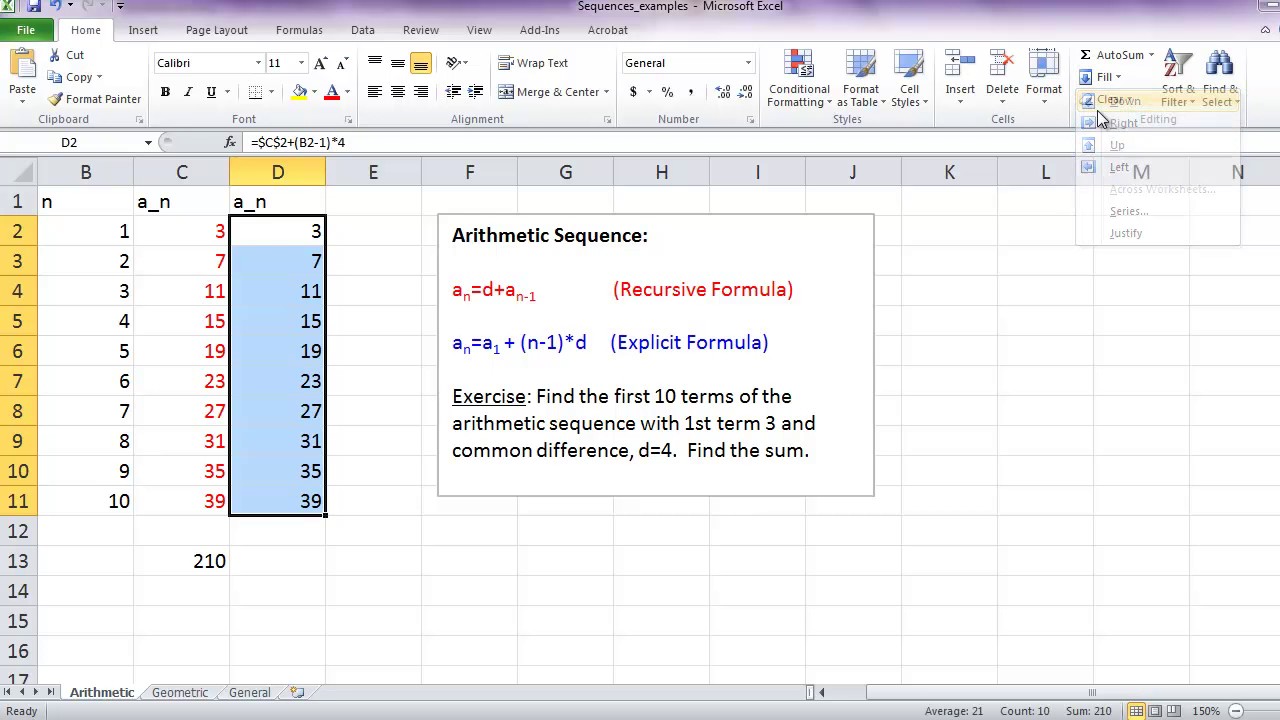The height and width of the screenshot is (720, 1280).
Task: Open the Alignment dialog launcher
Action: pos(607,120)
